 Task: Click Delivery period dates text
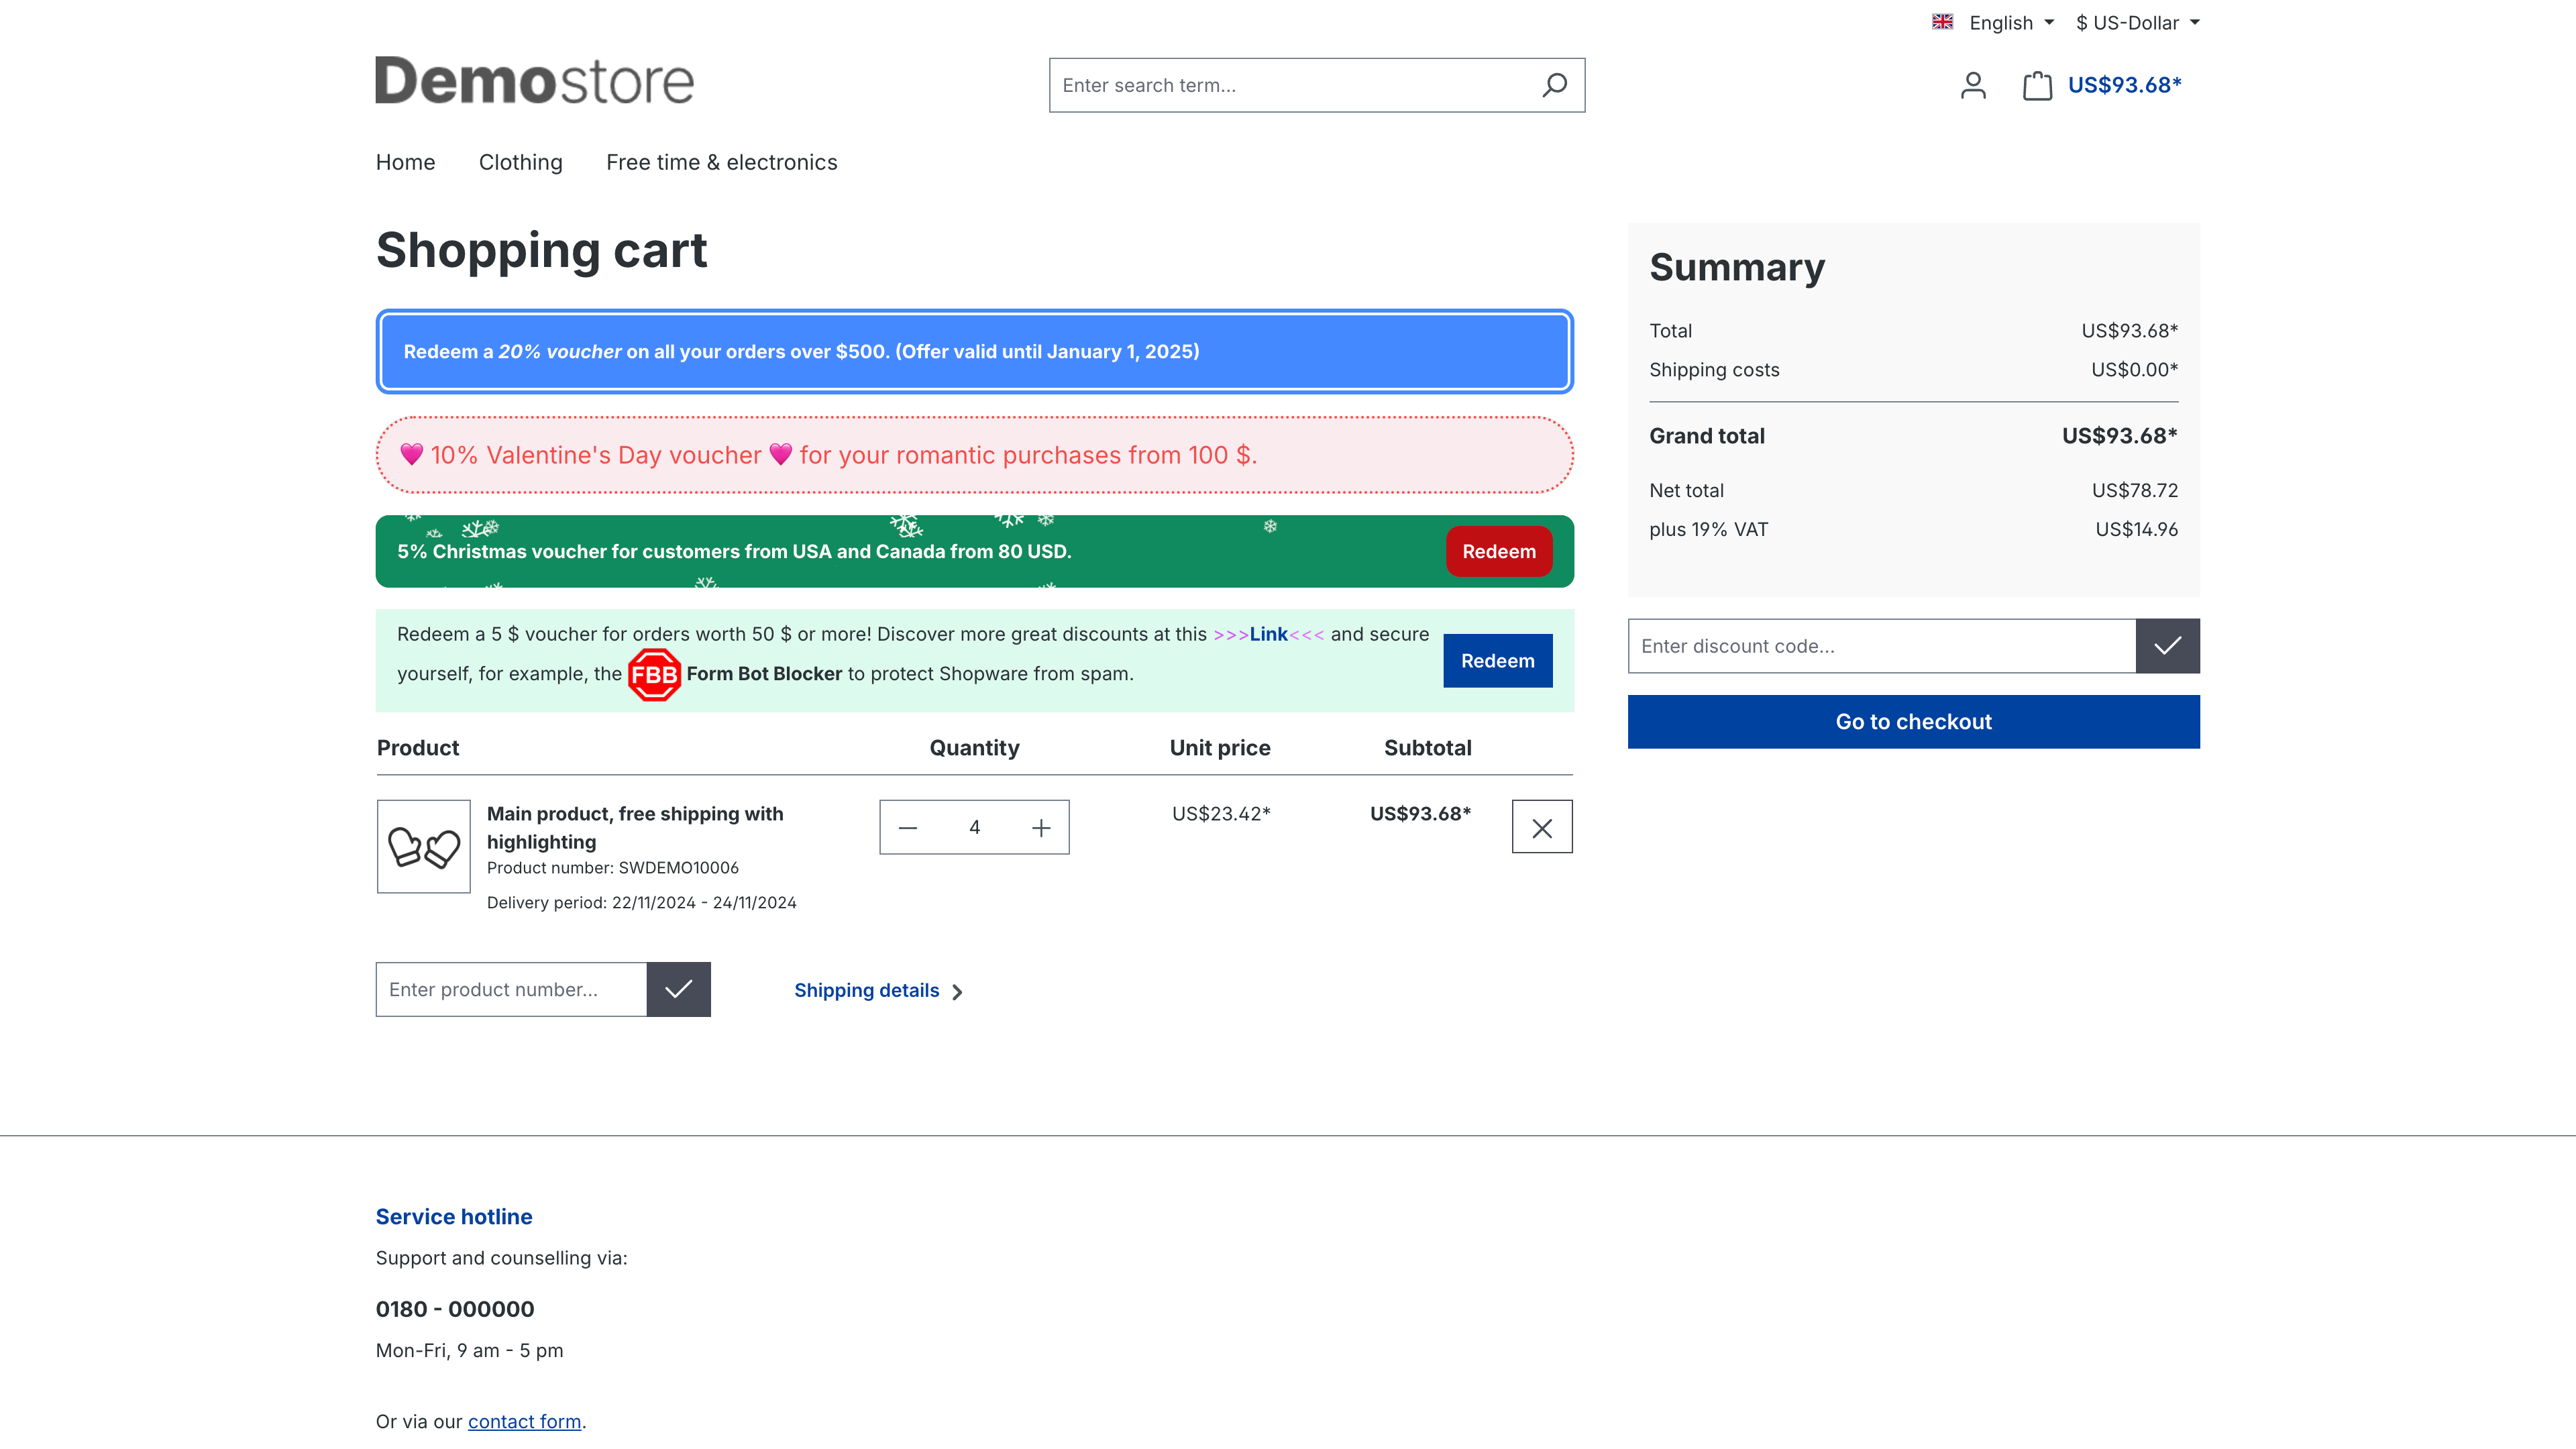tap(642, 903)
